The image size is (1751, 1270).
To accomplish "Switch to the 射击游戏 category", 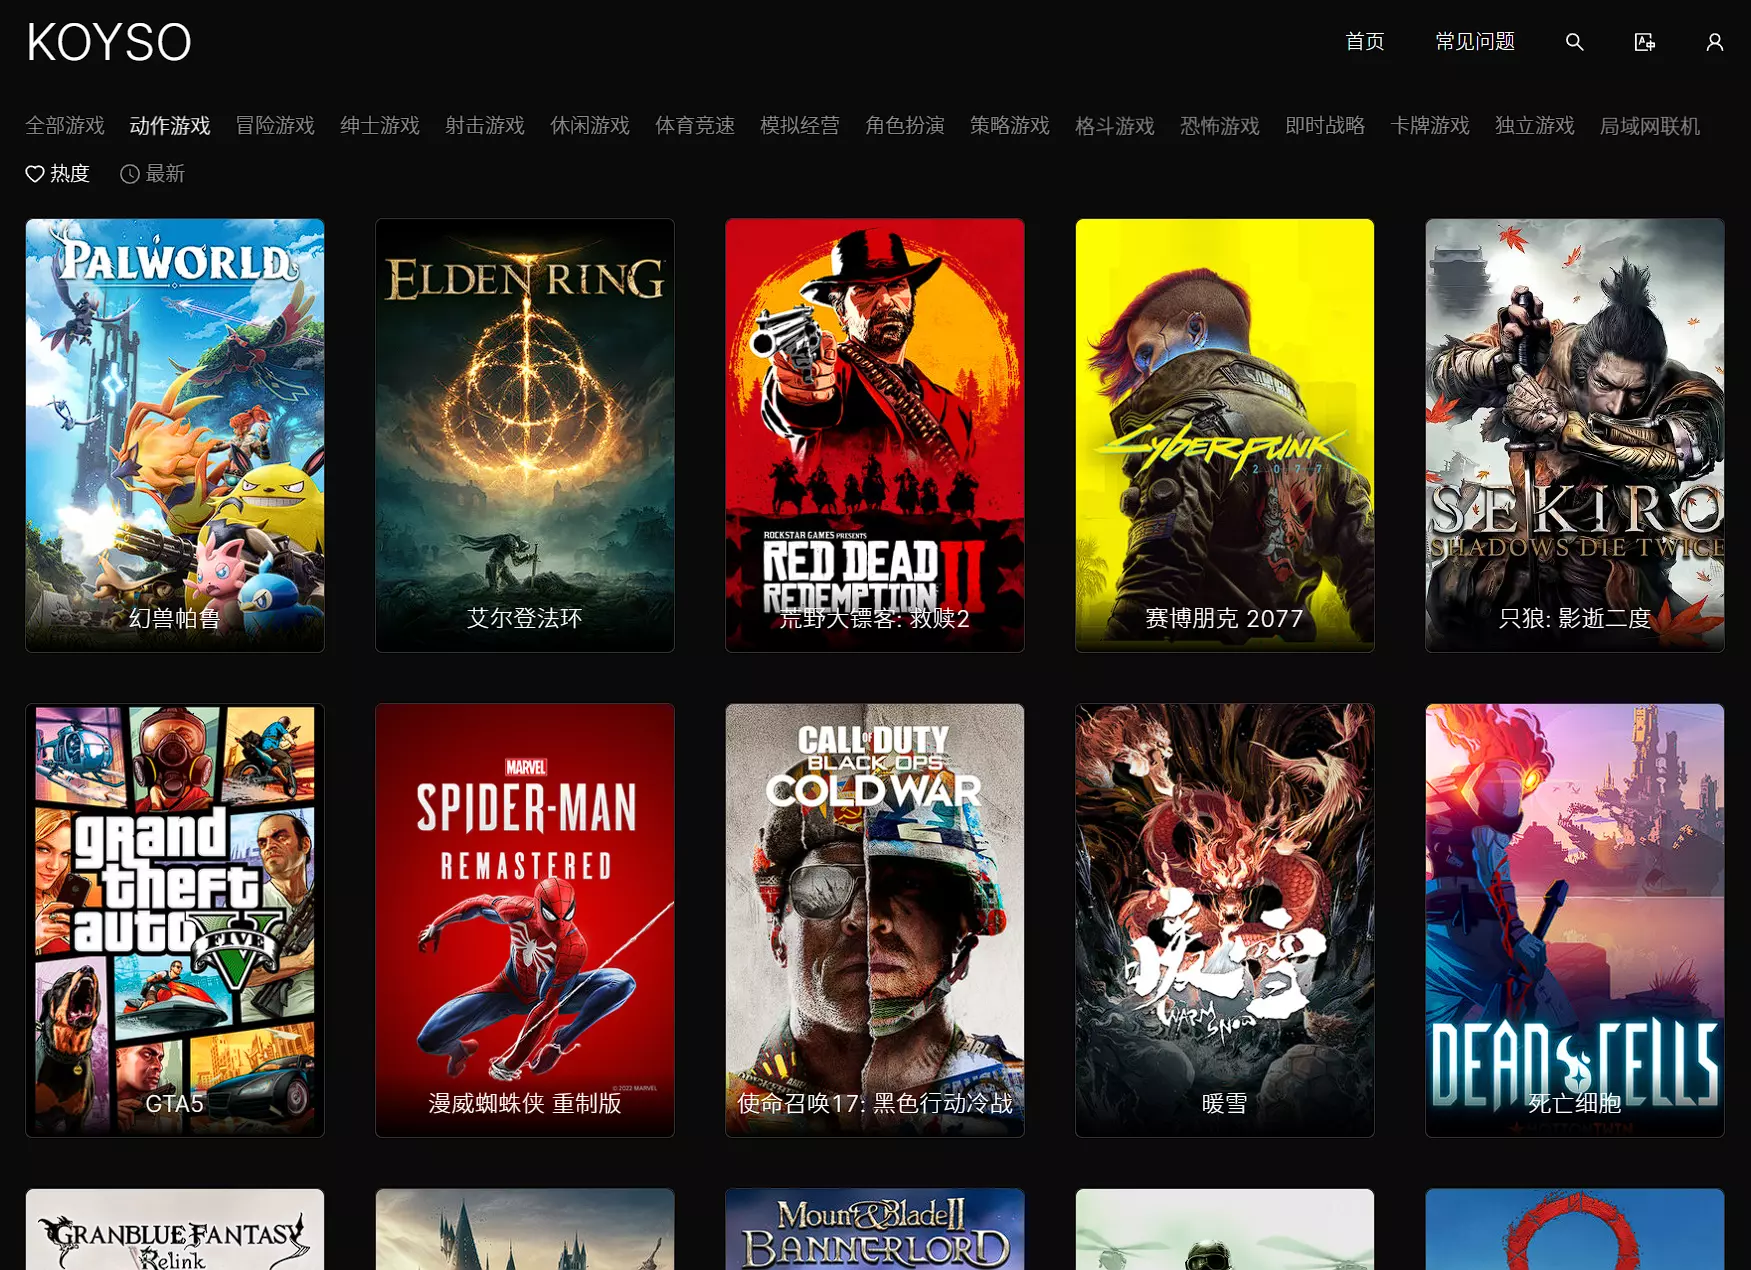I will 485,126.
